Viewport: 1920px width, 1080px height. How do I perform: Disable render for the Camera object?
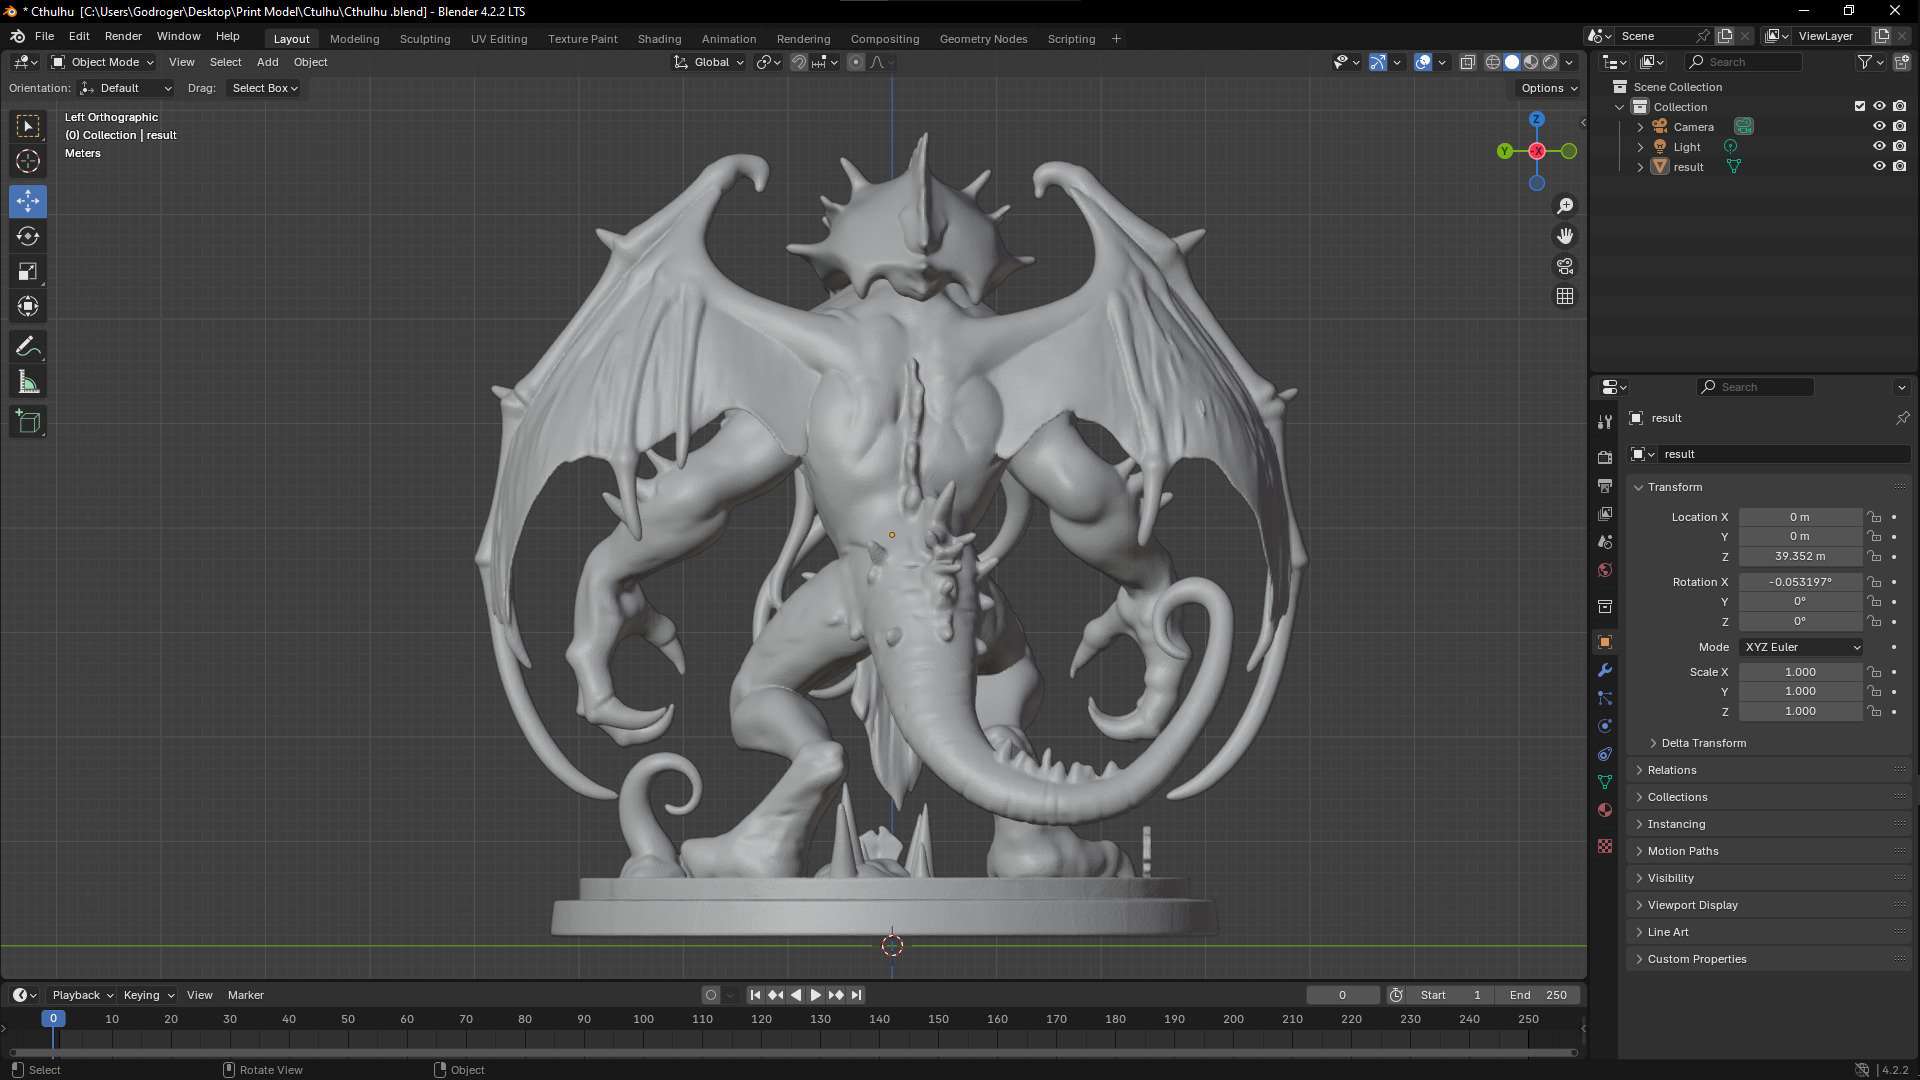pos(1899,126)
